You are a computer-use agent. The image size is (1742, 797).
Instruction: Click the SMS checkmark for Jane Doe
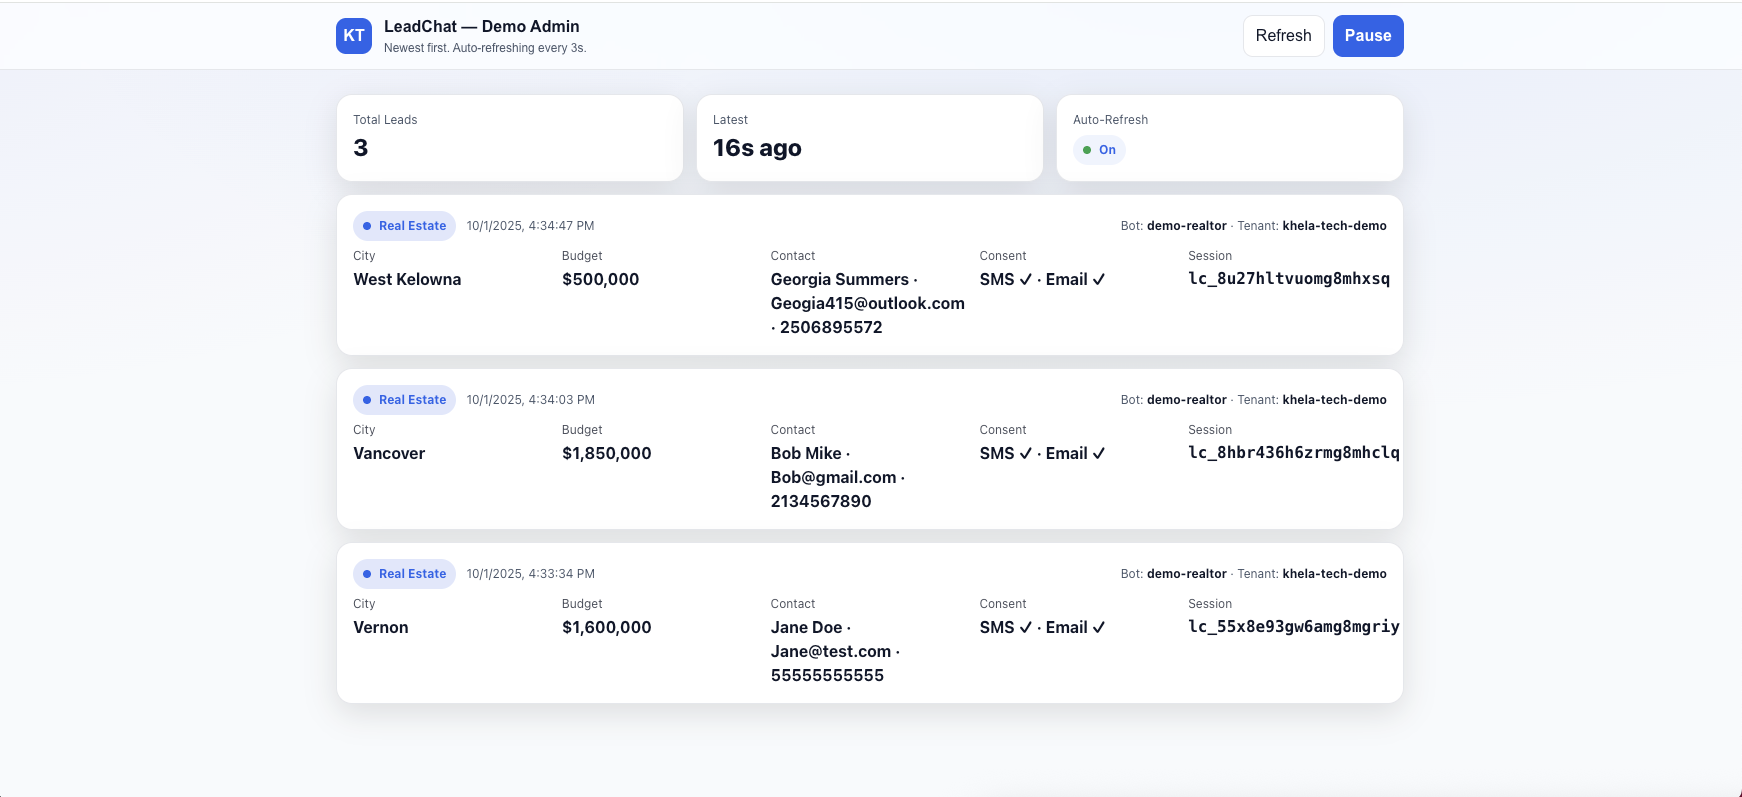click(x=1025, y=628)
